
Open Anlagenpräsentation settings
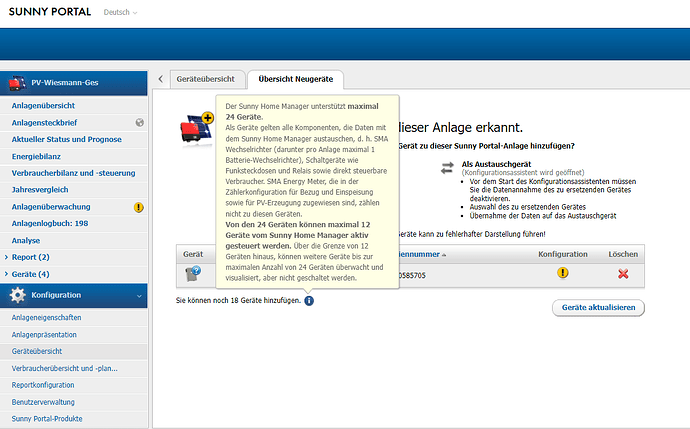coord(44,335)
